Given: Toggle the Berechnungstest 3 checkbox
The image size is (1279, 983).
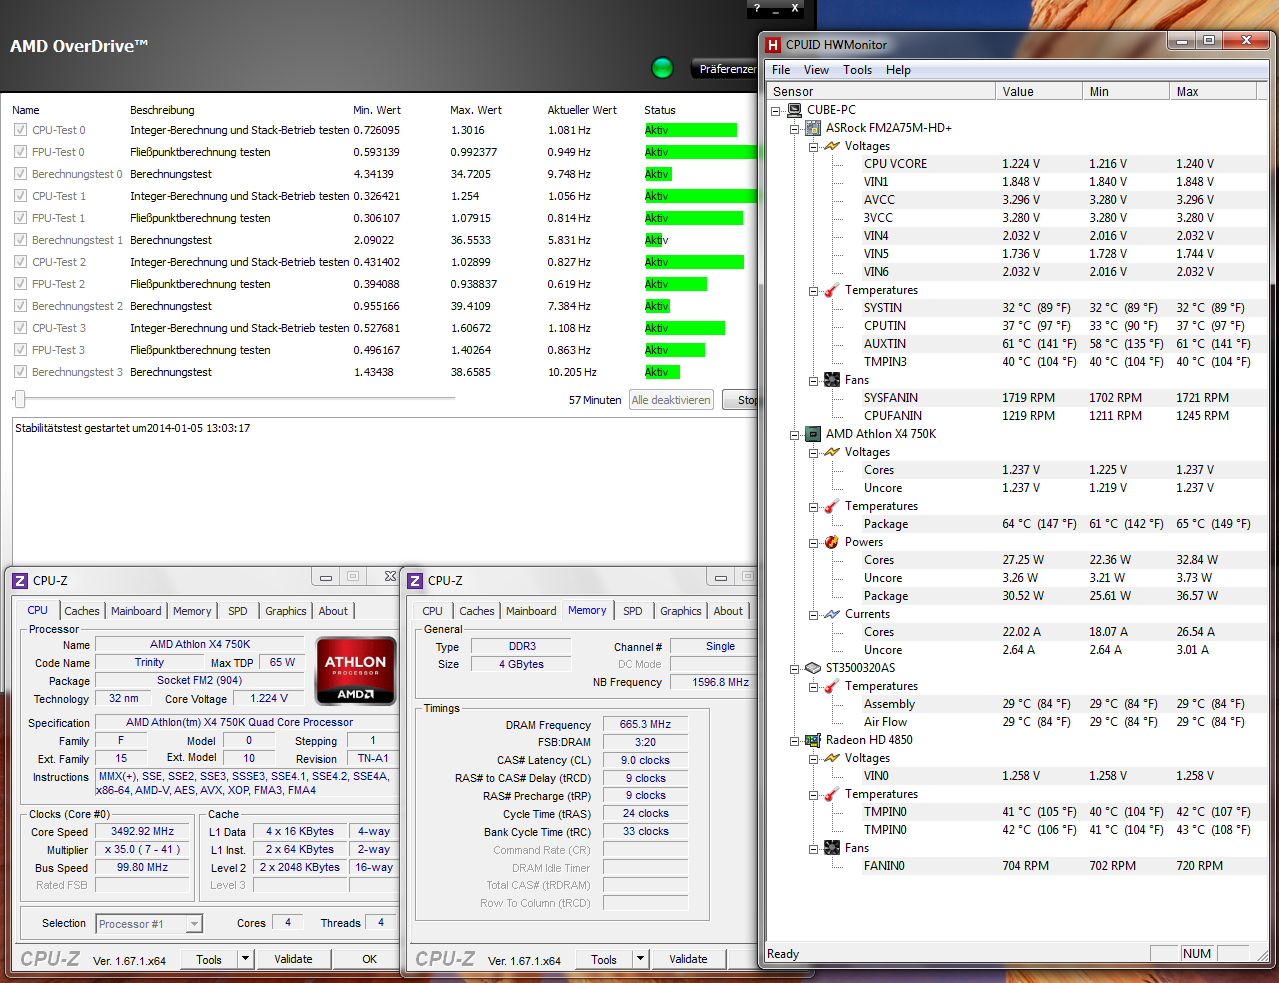Looking at the screenshot, I should pos(20,372).
